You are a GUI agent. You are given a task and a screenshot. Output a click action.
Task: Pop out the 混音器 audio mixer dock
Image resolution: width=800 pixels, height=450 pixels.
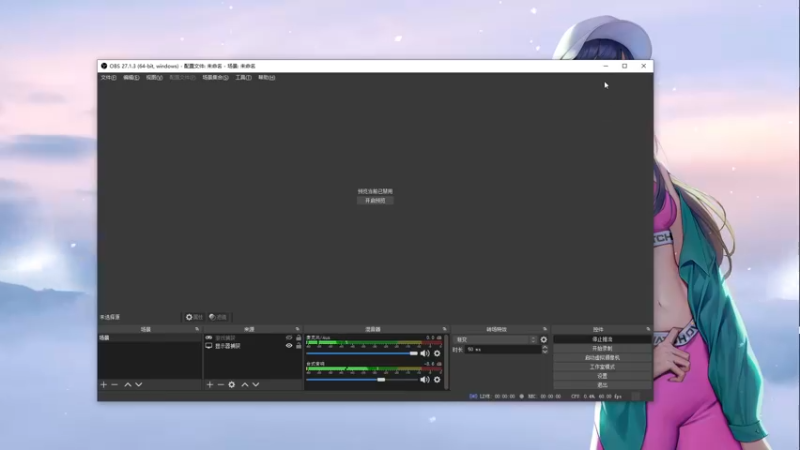click(444, 330)
